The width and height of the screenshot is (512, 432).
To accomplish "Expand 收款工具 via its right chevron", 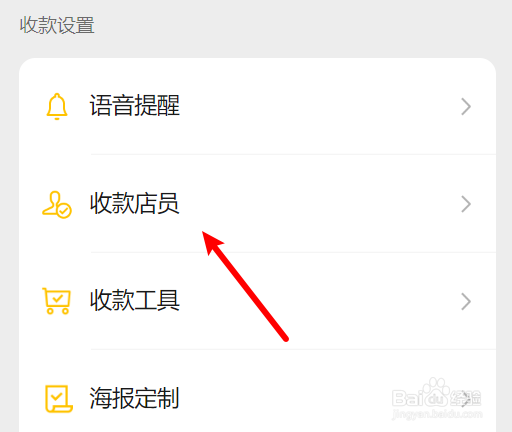I will pyautogui.click(x=466, y=302).
